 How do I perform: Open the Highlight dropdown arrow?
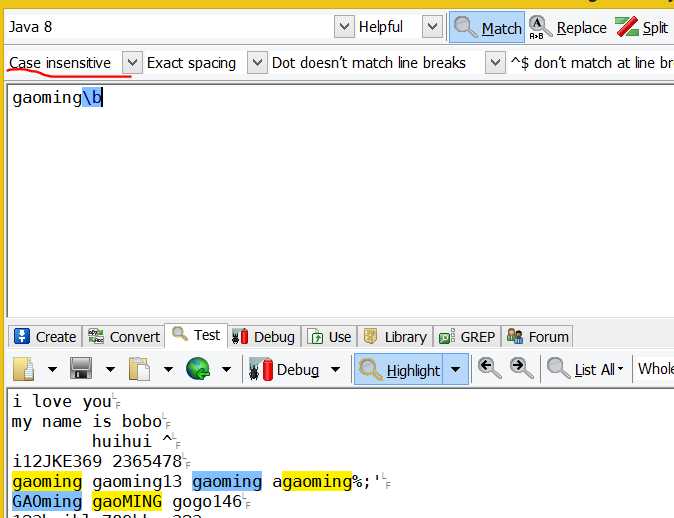pyautogui.click(x=456, y=369)
